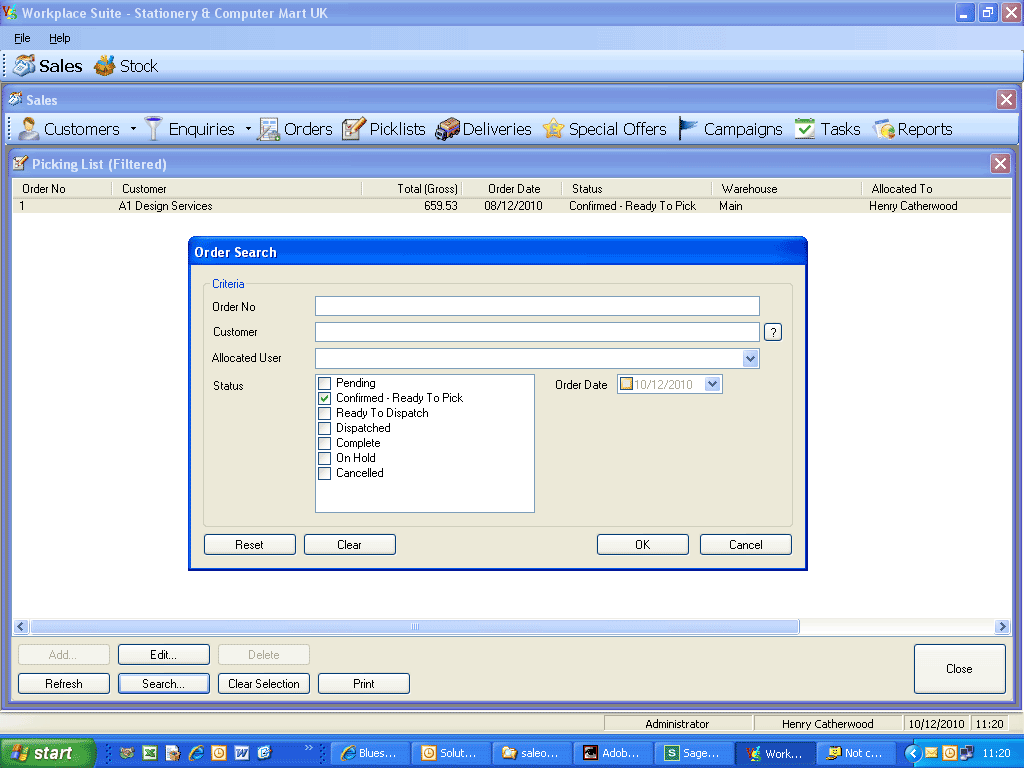Image resolution: width=1024 pixels, height=768 pixels.
Task: Launch Word from quick launch bar
Action: click(x=242, y=753)
